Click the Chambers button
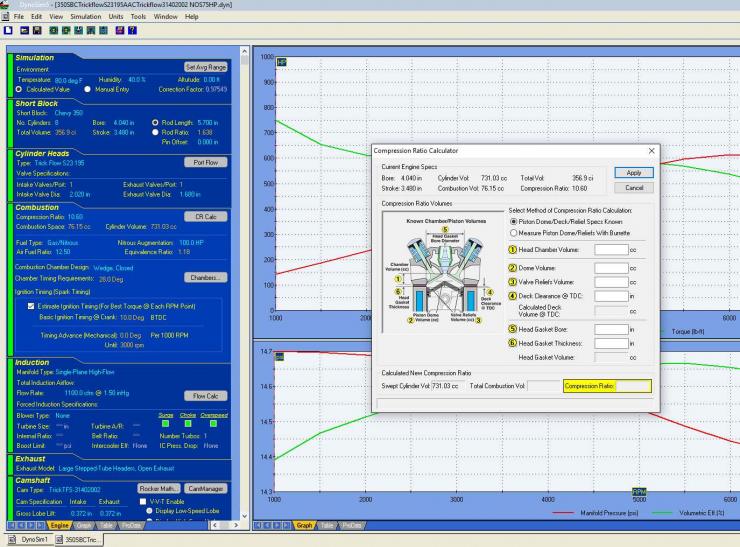This screenshot has width=740, height=547. tap(206, 278)
